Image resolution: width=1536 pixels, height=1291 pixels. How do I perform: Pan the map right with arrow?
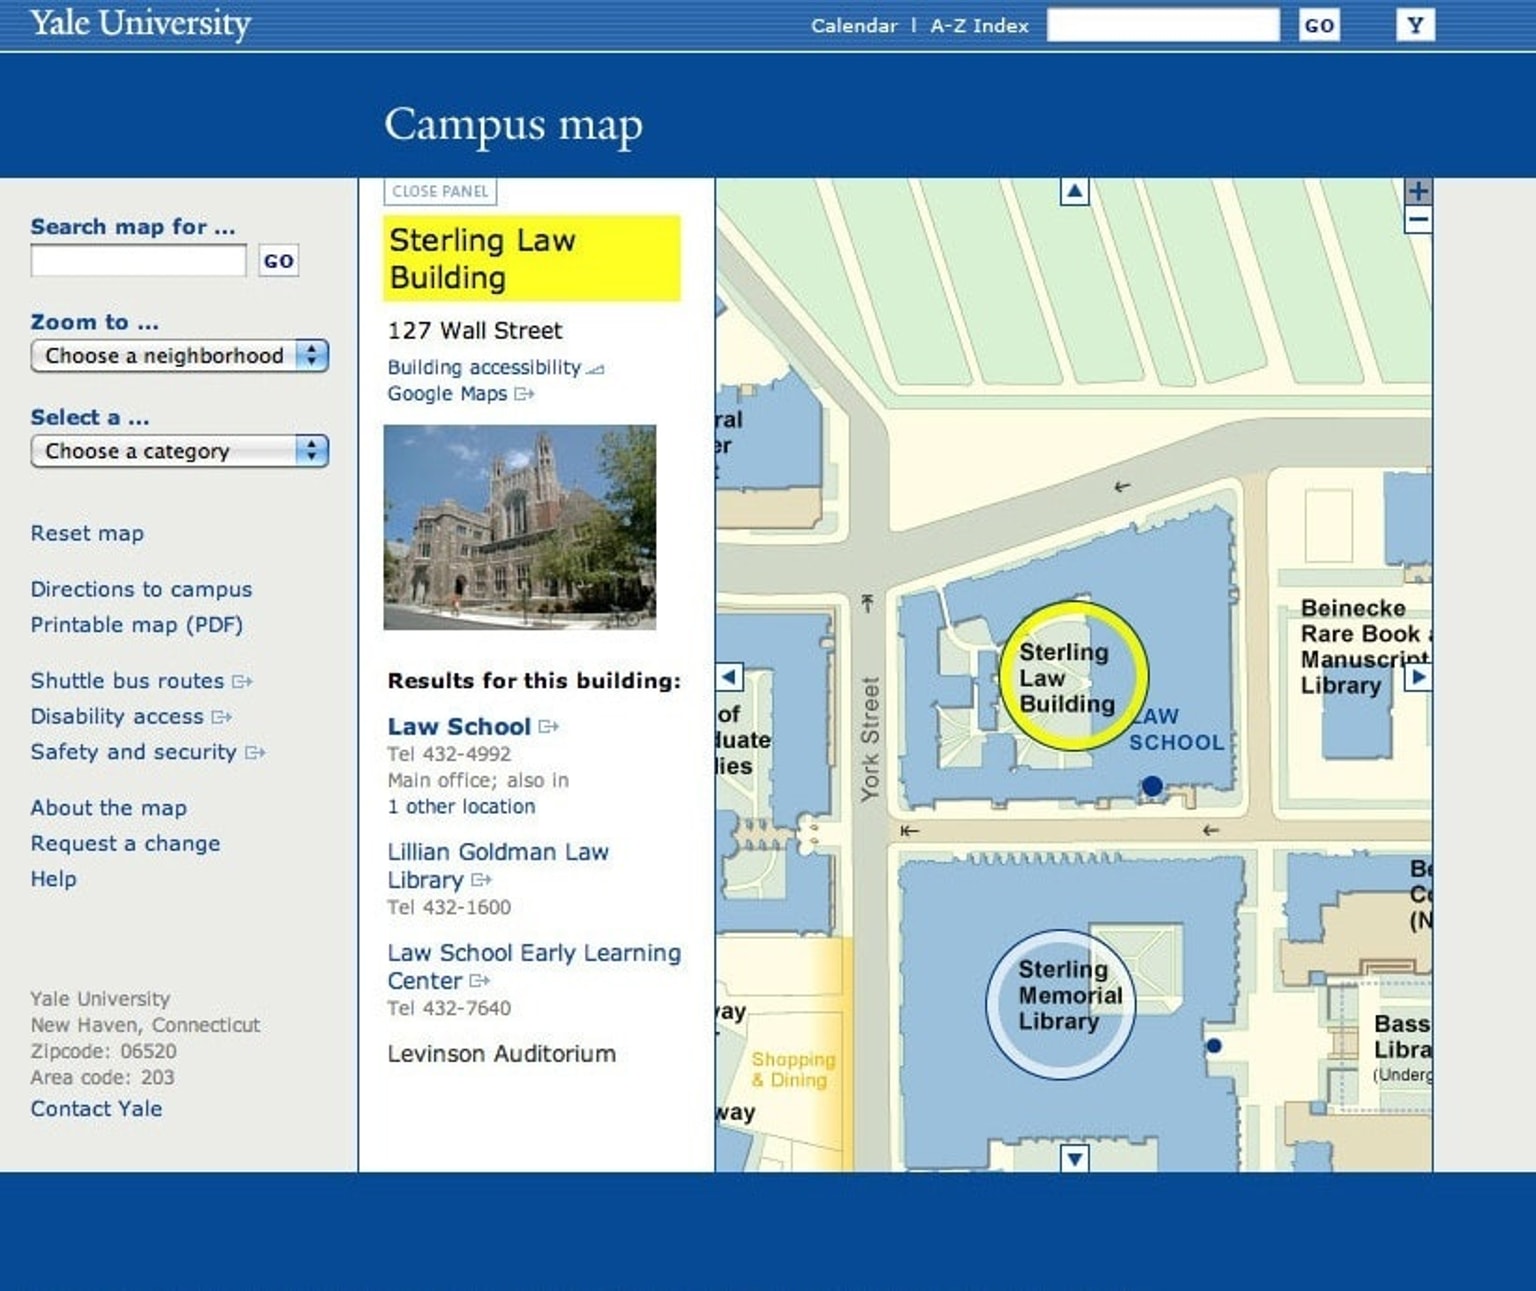coord(1417,677)
